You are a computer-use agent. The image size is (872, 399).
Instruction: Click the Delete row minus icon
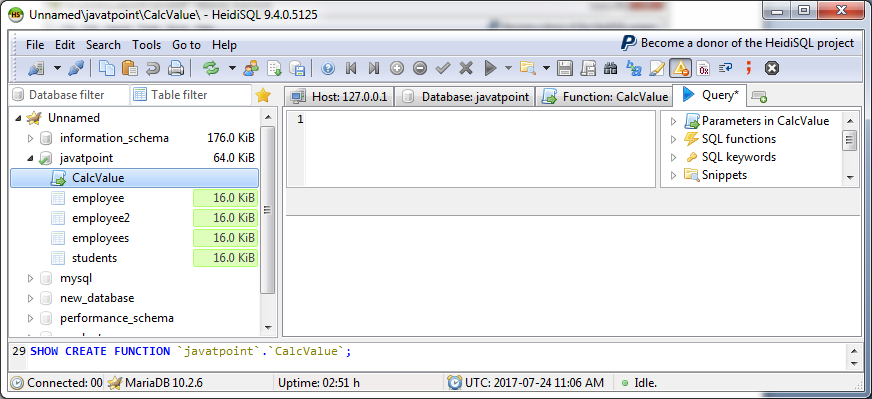coord(420,68)
